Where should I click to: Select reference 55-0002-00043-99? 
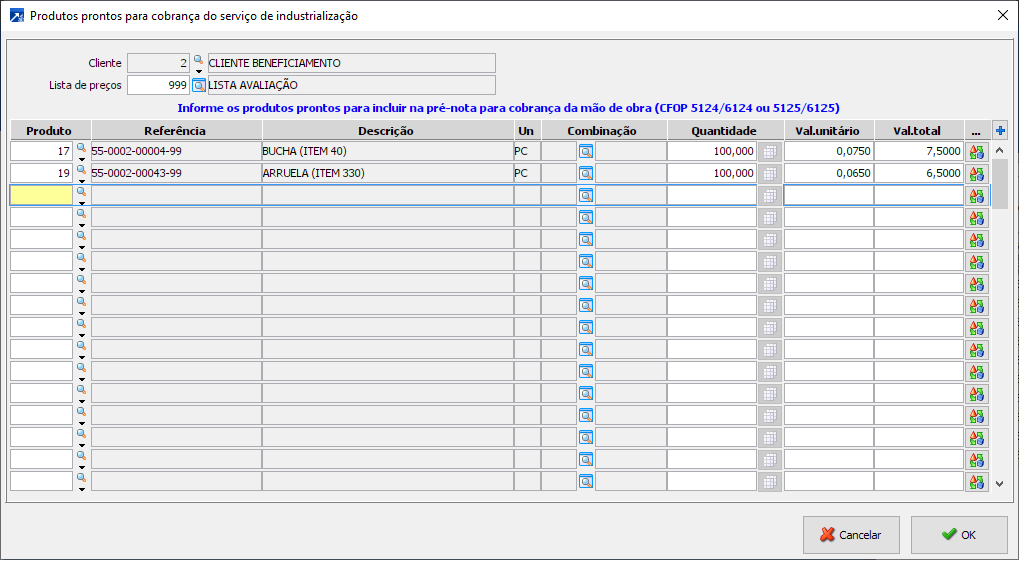176,173
